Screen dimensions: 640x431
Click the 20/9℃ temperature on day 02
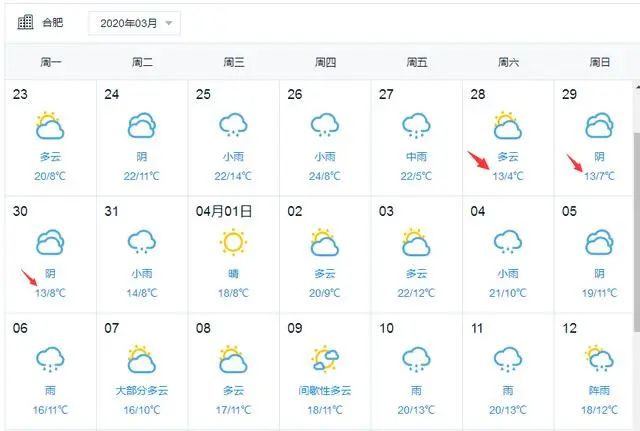325,293
